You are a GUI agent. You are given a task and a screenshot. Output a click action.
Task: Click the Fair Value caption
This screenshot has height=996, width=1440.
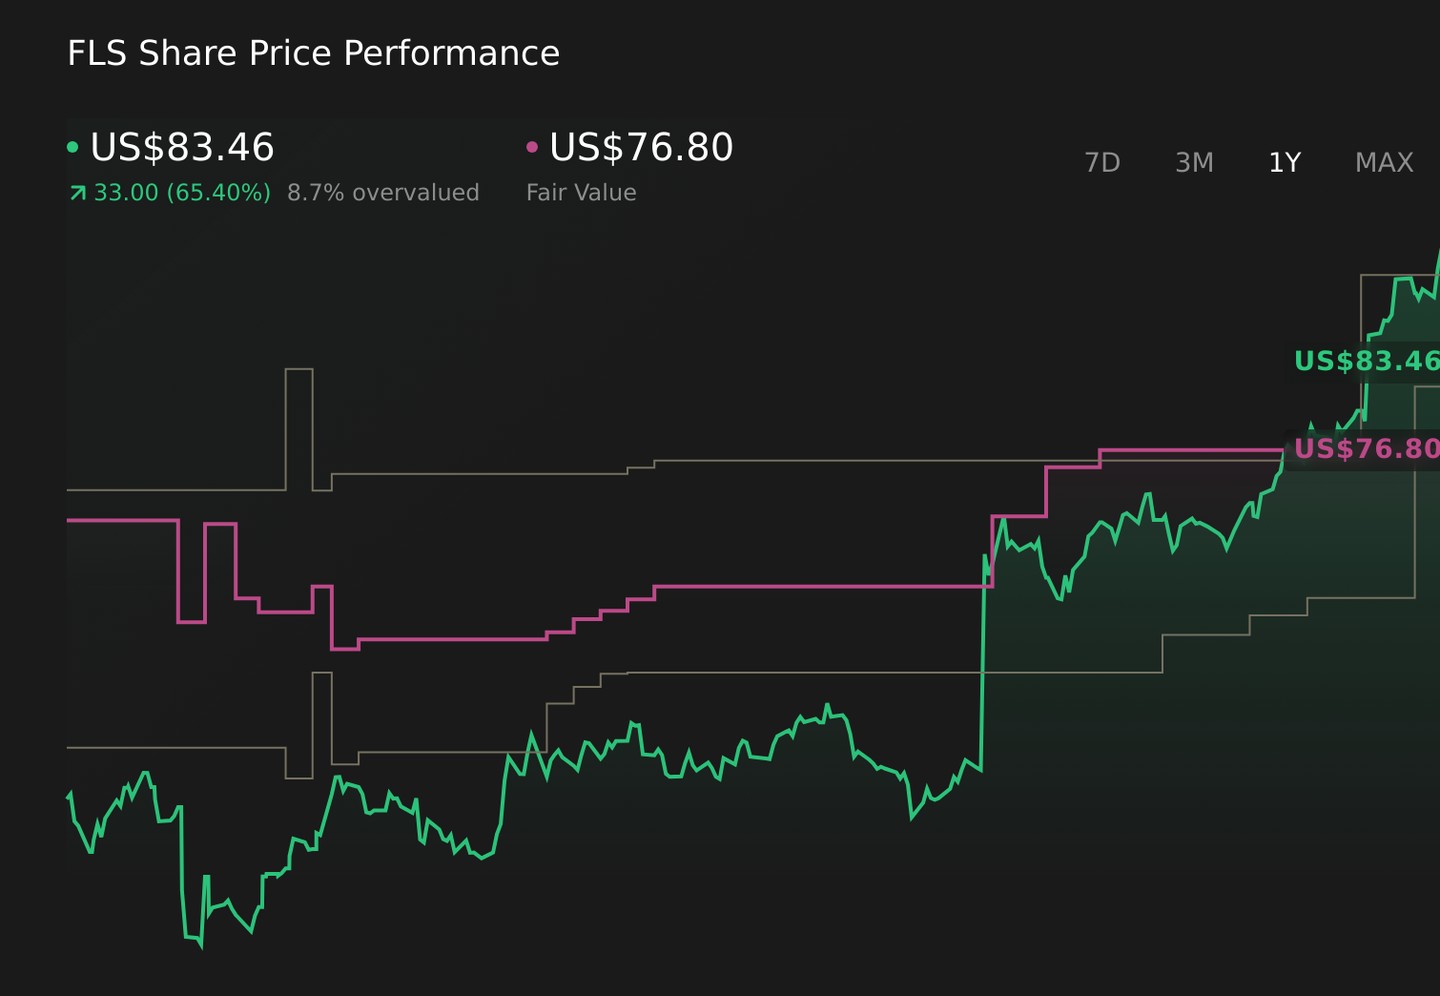[581, 193]
